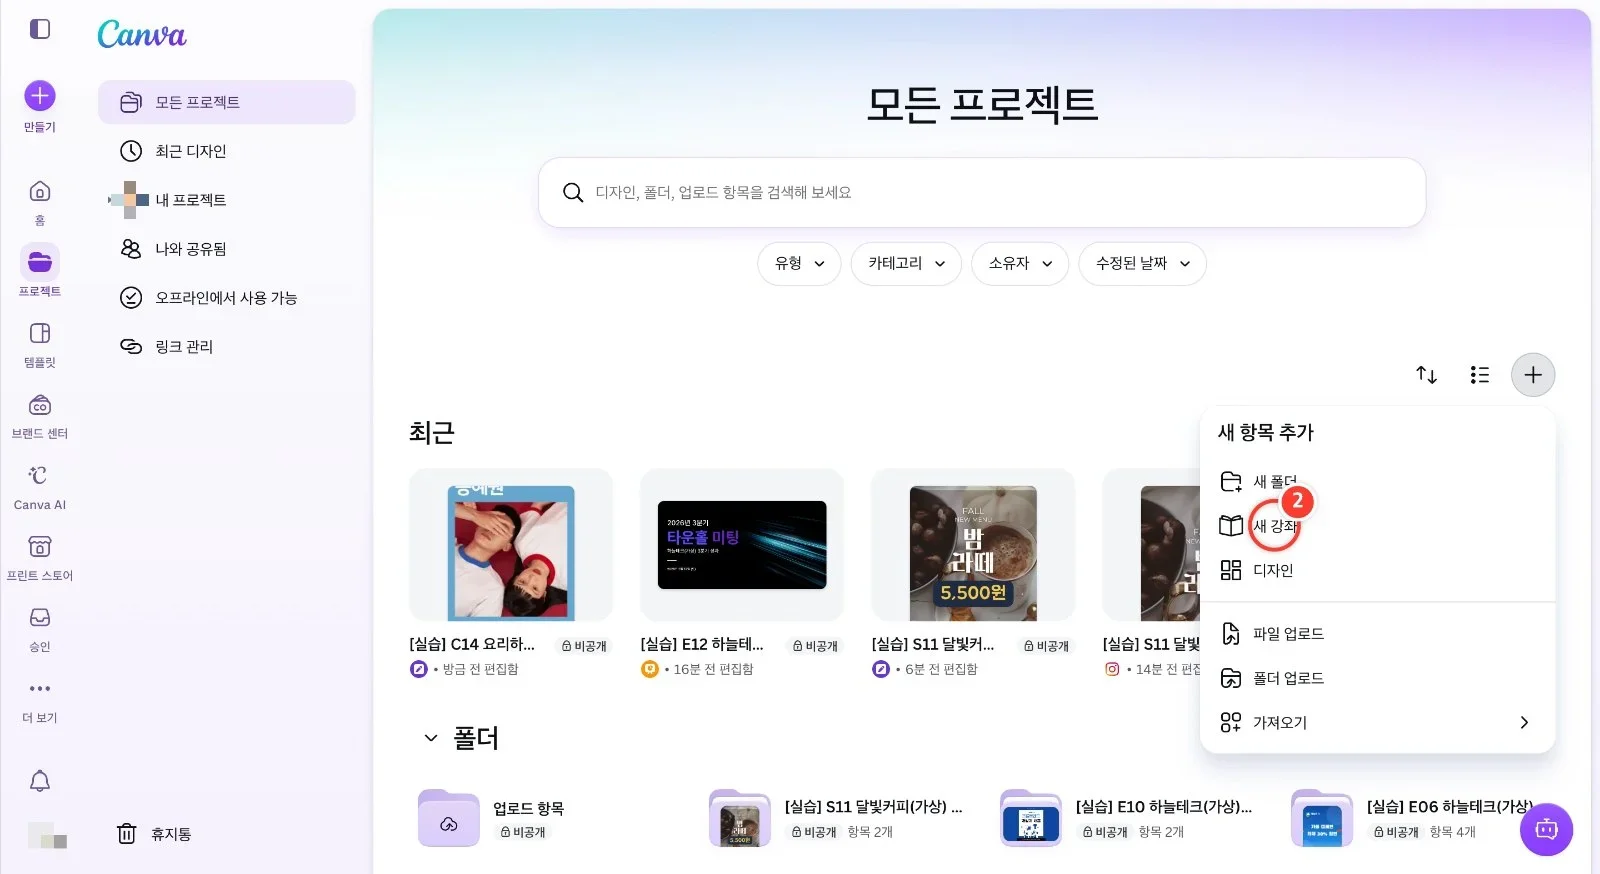Click the add new item plus button
The width and height of the screenshot is (1600, 874).
(x=1533, y=375)
